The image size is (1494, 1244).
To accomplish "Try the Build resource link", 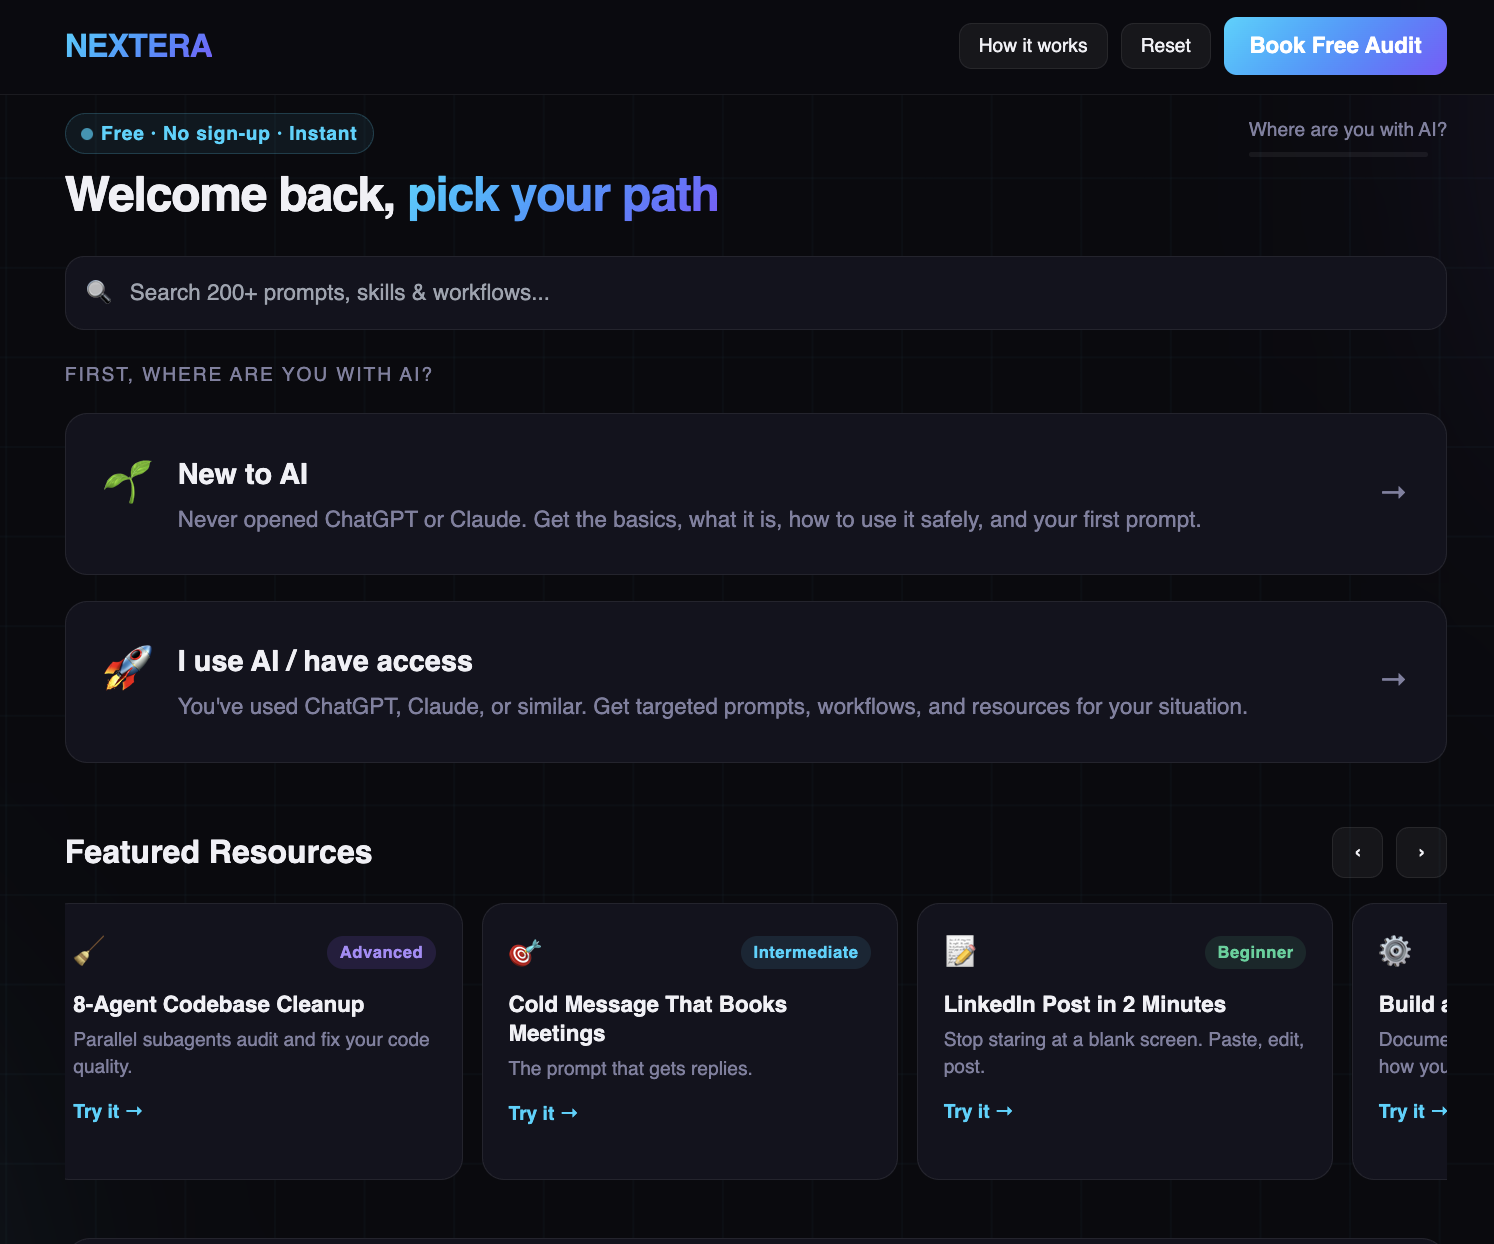I will click(1413, 1111).
